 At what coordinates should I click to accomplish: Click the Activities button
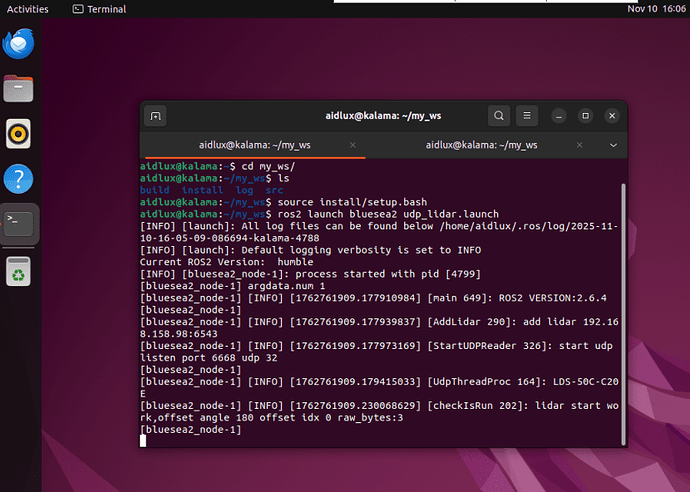(x=27, y=9)
